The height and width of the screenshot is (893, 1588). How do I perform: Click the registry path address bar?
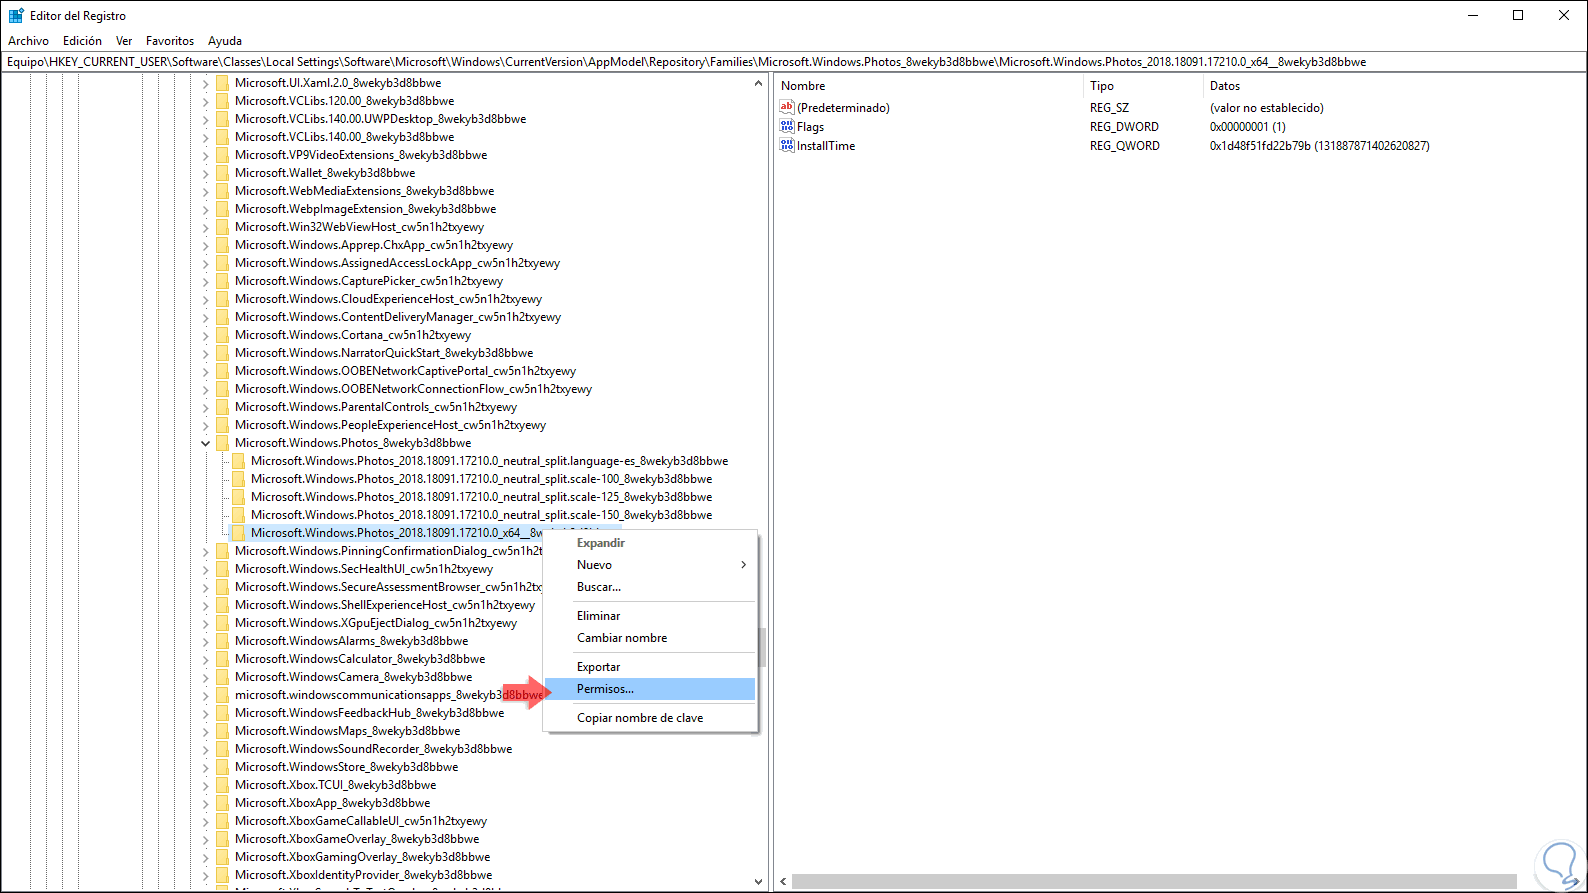(794, 62)
